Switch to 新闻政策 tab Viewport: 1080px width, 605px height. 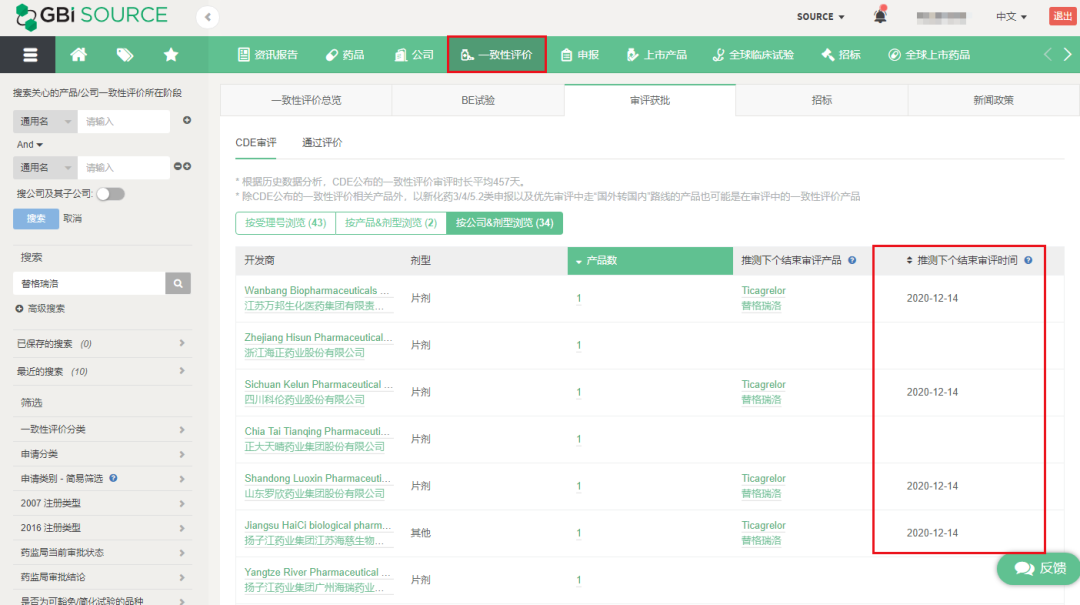993,101
